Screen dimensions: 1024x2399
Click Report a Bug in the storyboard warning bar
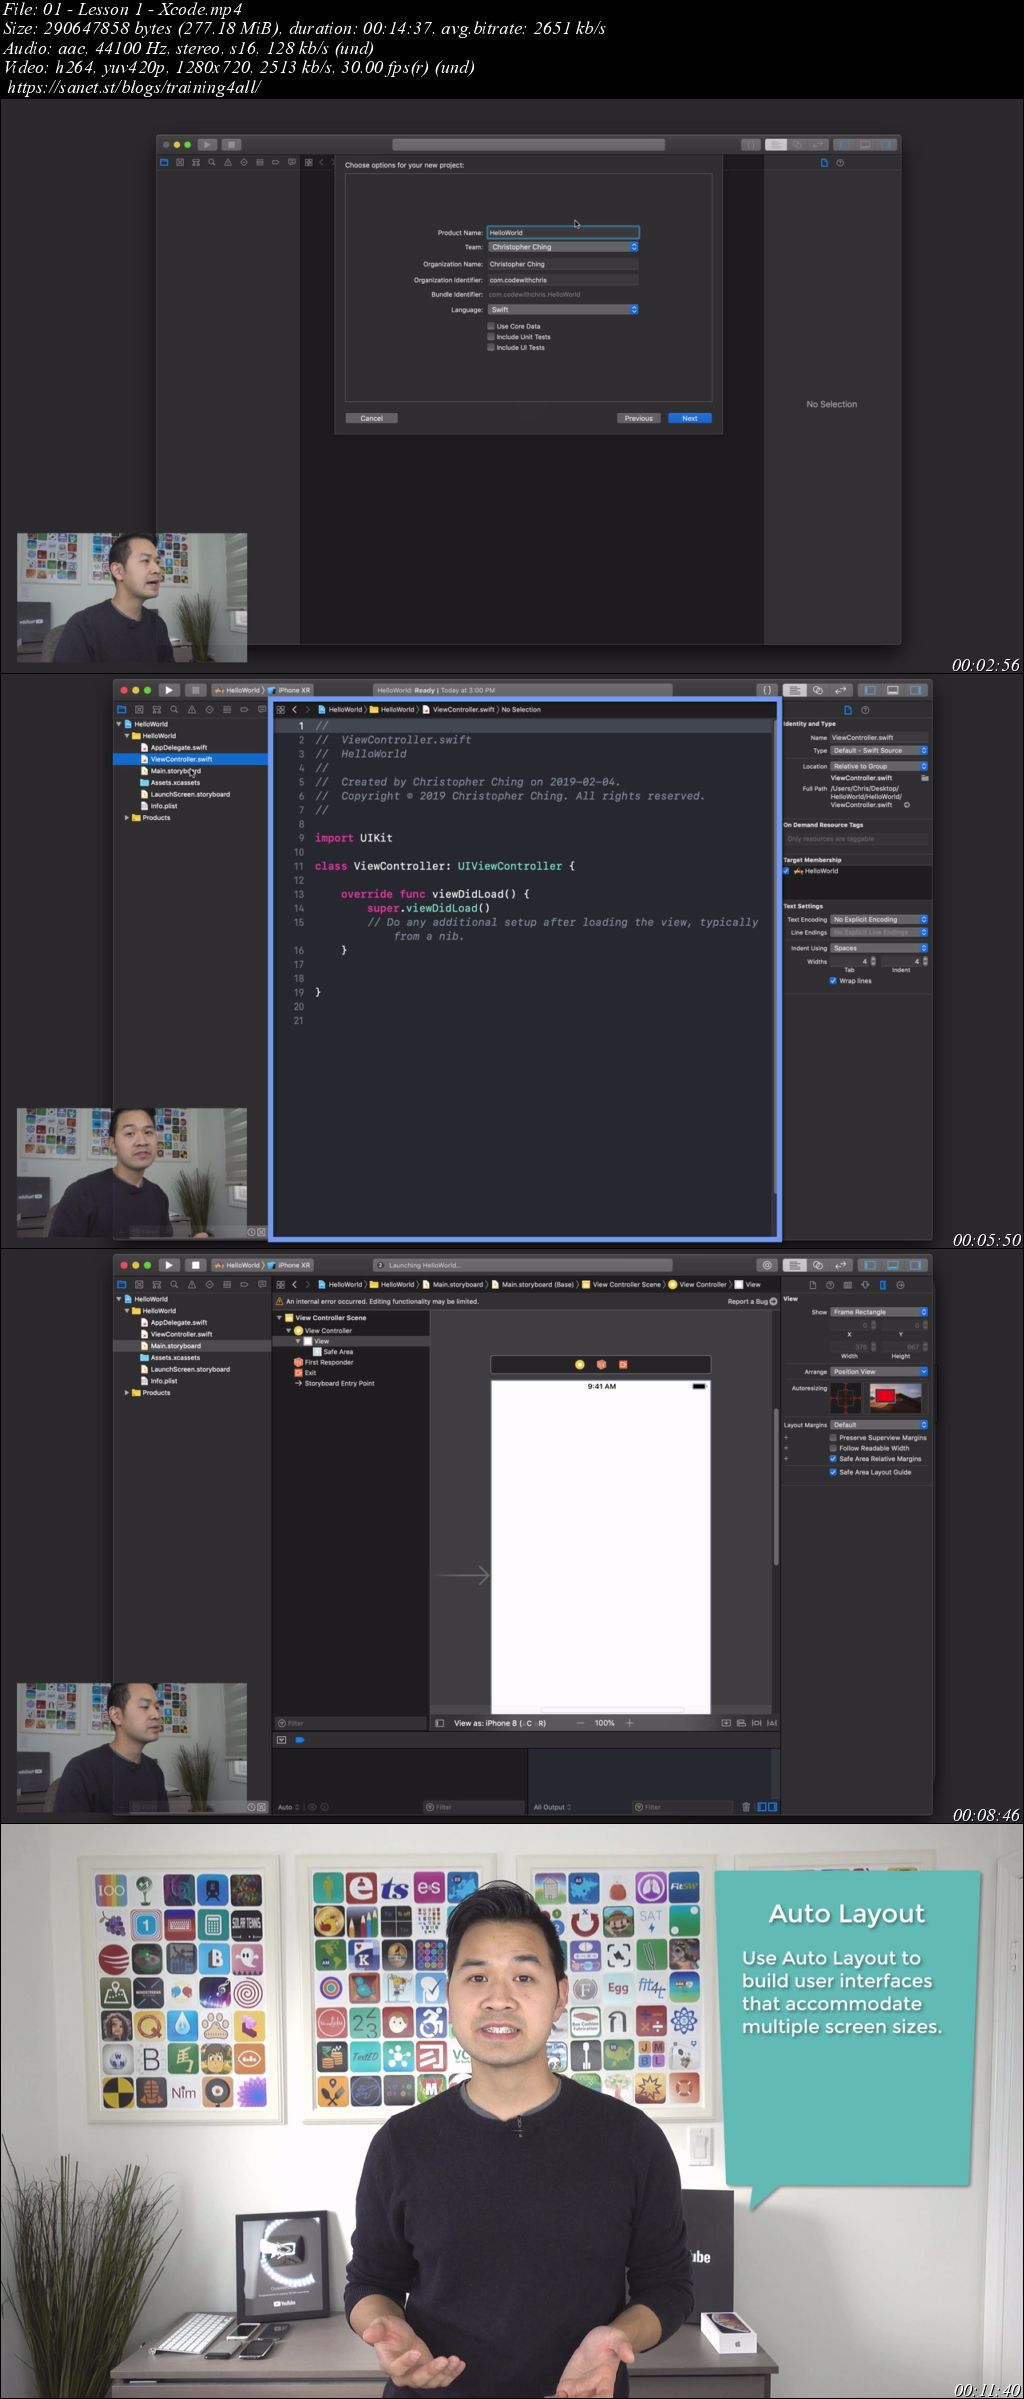pyautogui.click(x=752, y=1302)
